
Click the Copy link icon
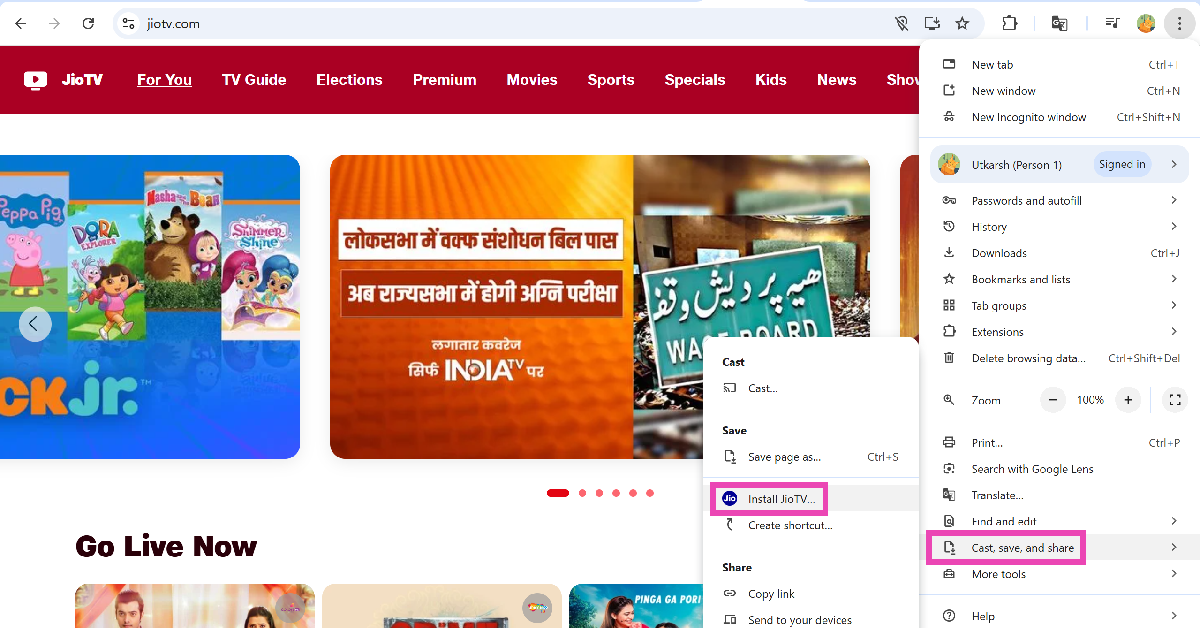click(x=730, y=594)
